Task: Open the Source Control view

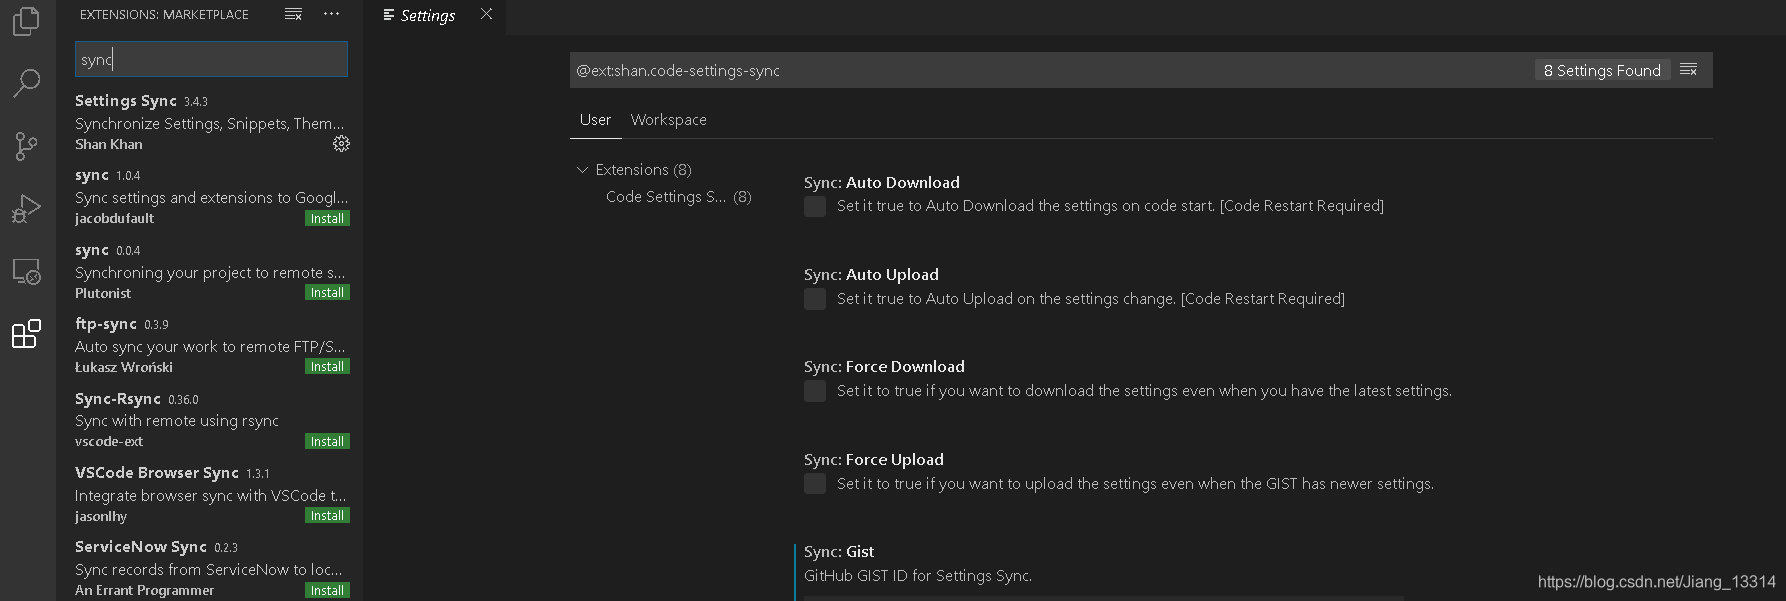Action: [26, 146]
